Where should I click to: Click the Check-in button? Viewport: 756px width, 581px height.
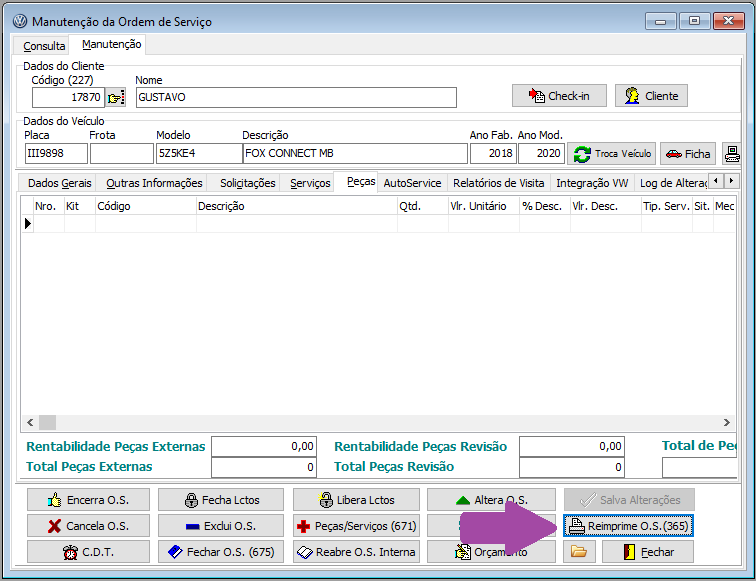559,96
